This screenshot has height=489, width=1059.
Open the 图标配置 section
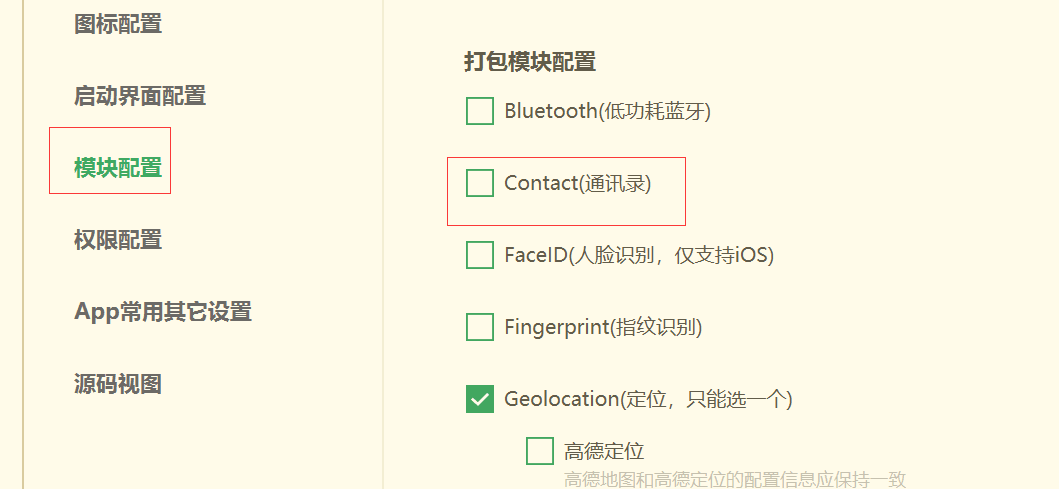pyautogui.click(x=118, y=24)
